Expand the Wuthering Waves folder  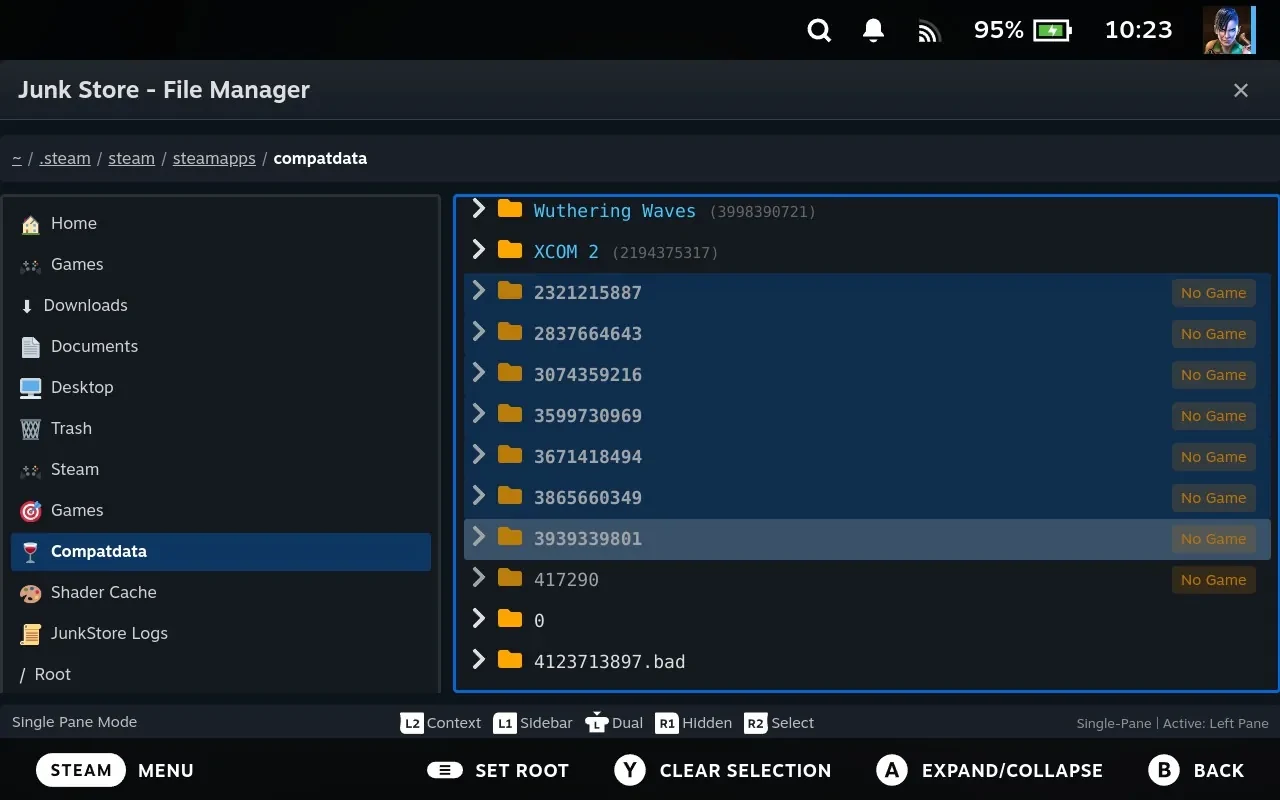point(479,208)
